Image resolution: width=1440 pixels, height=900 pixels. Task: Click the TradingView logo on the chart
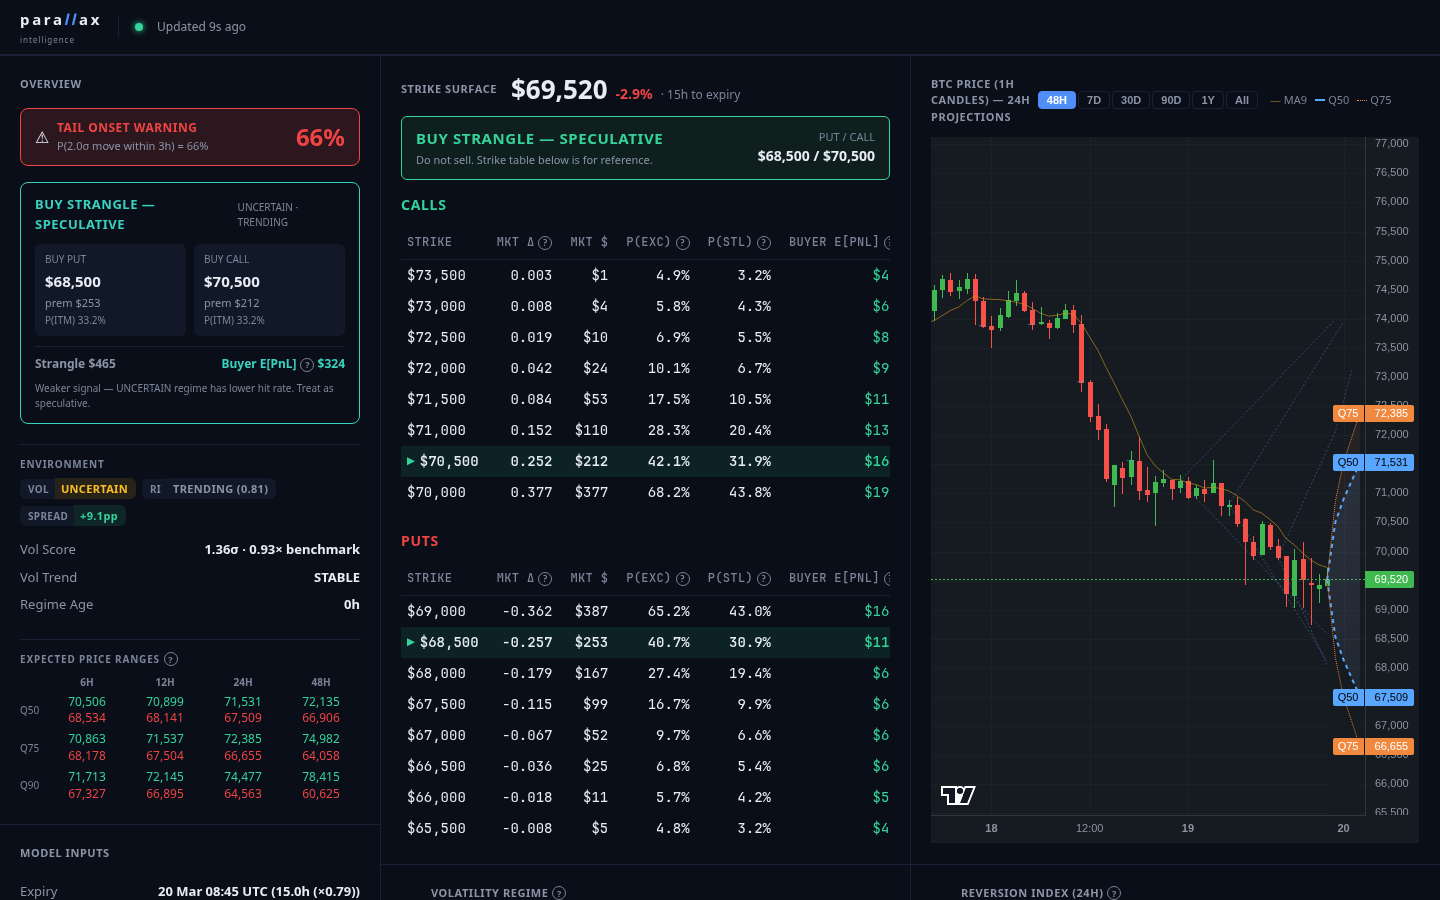[x=957, y=793]
